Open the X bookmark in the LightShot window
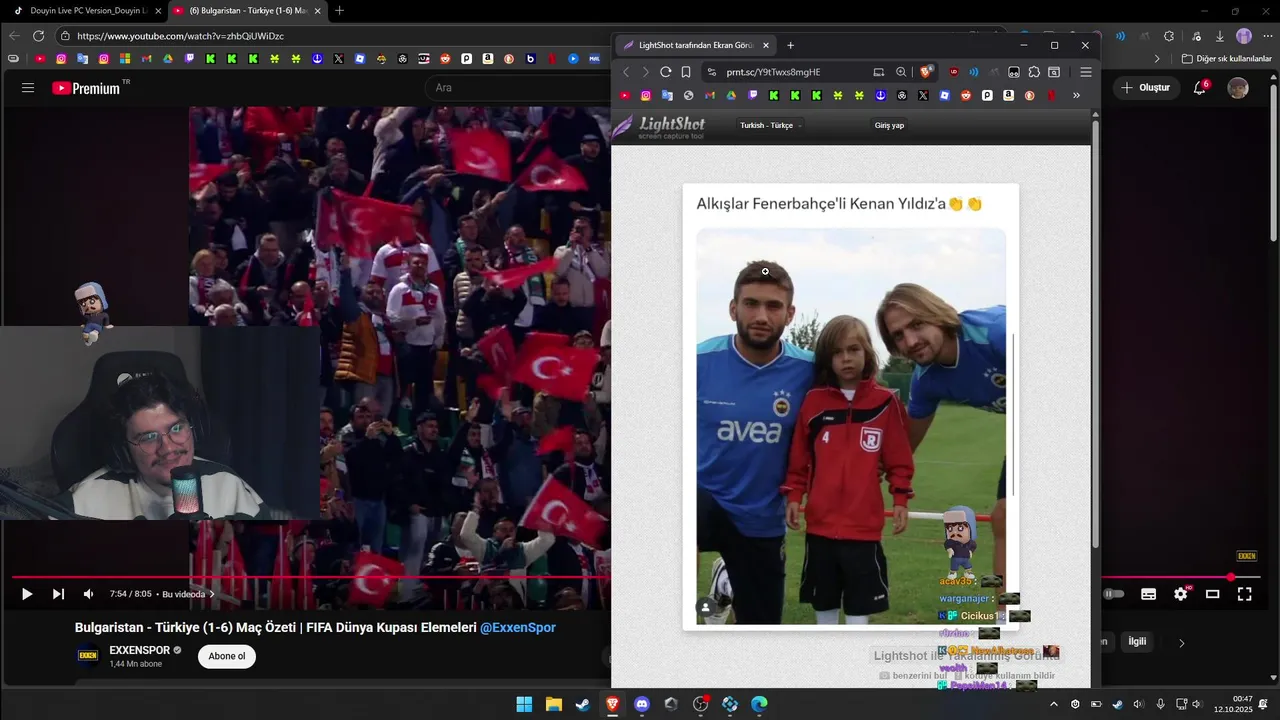The image size is (1280, 720). coord(923,96)
